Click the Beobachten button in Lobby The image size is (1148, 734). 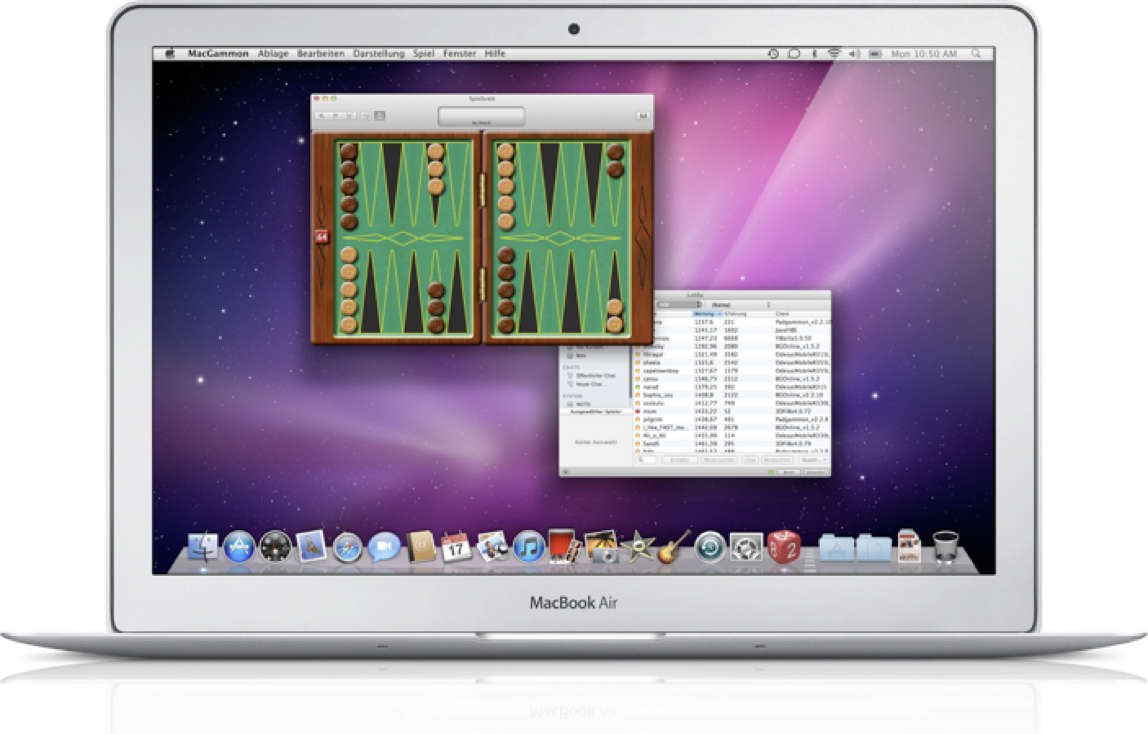click(x=776, y=460)
